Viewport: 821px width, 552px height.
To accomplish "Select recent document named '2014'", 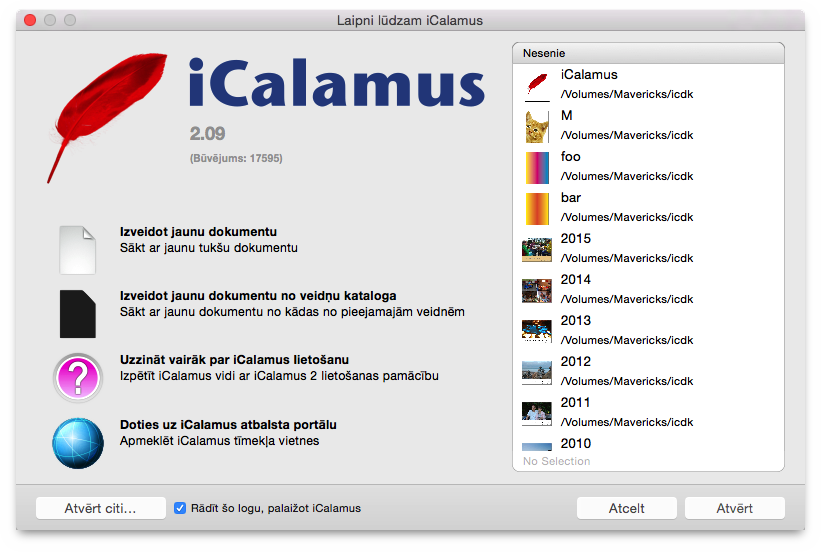I will (x=648, y=289).
